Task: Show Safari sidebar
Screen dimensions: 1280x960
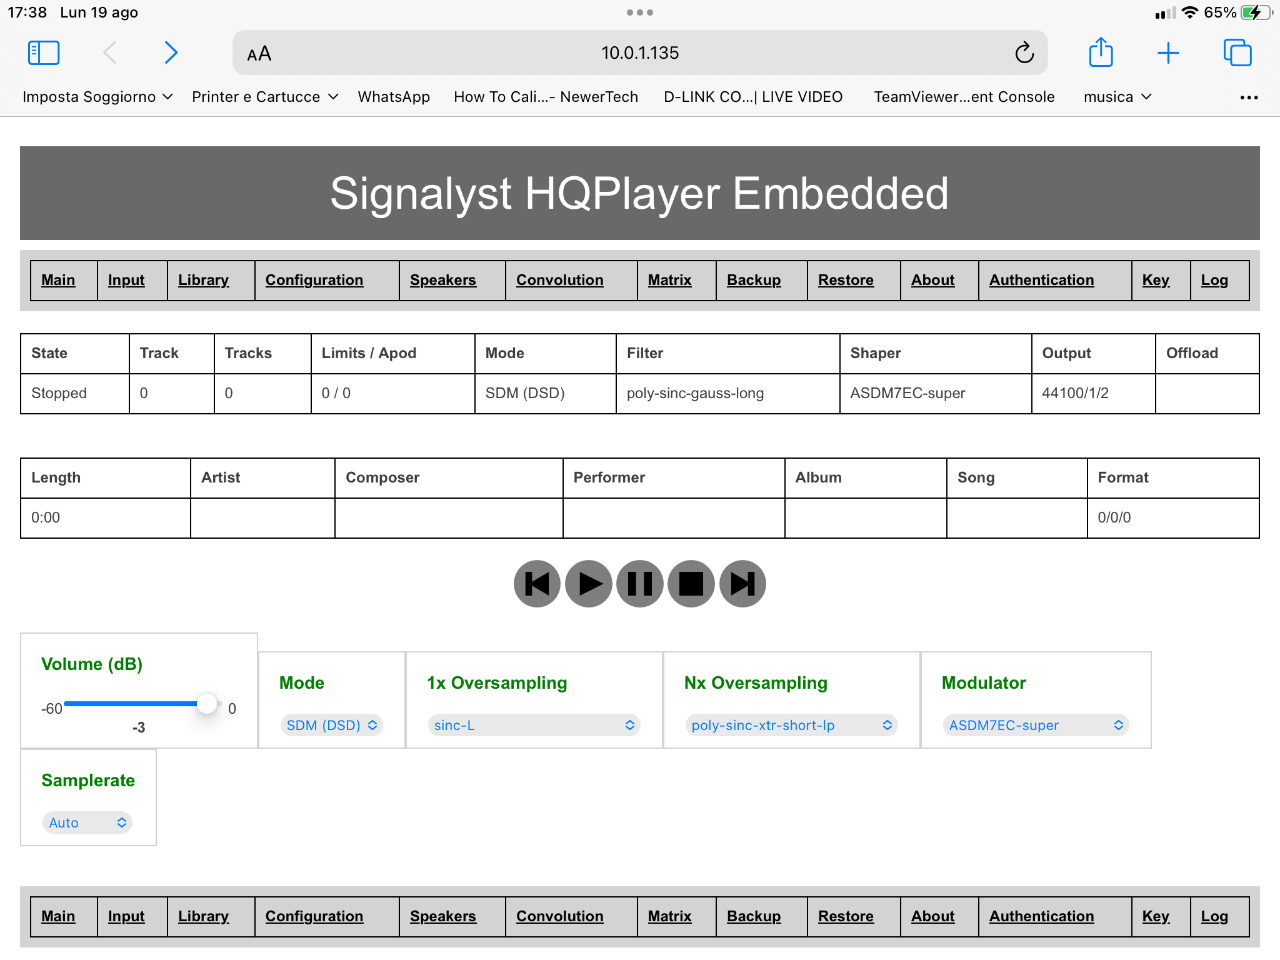Action: (44, 53)
